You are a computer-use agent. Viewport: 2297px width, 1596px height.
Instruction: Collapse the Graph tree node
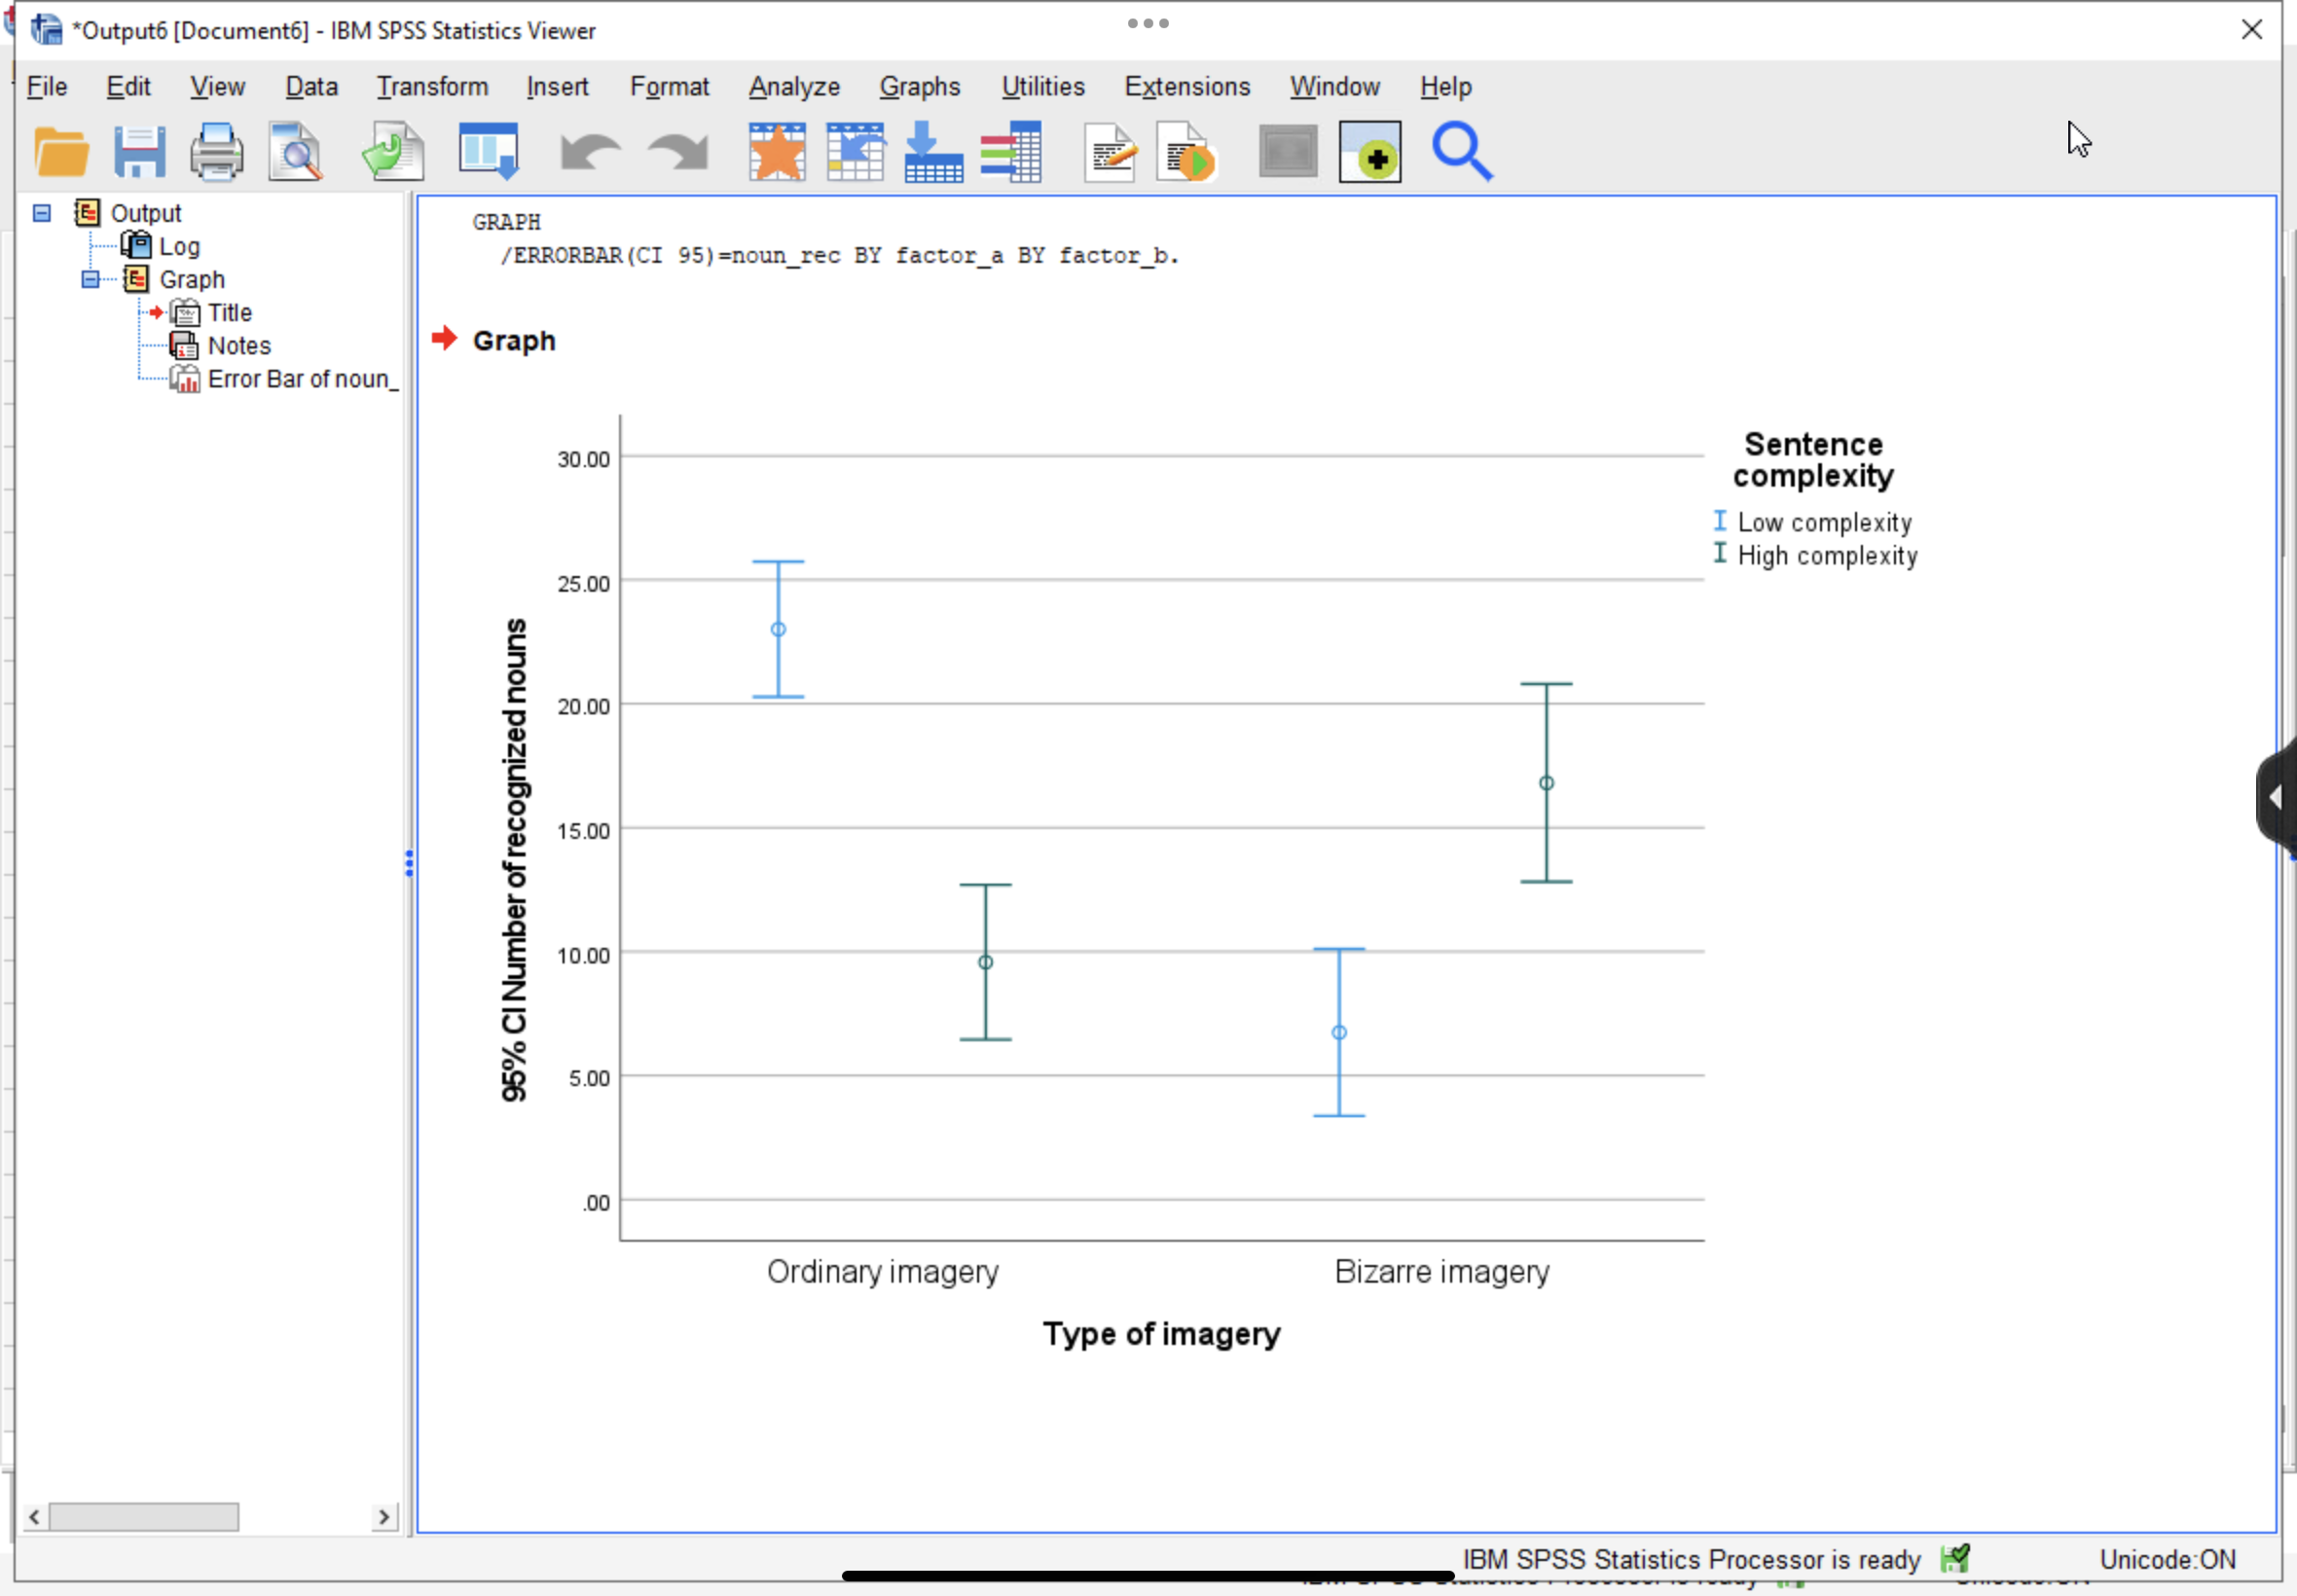pos(90,279)
